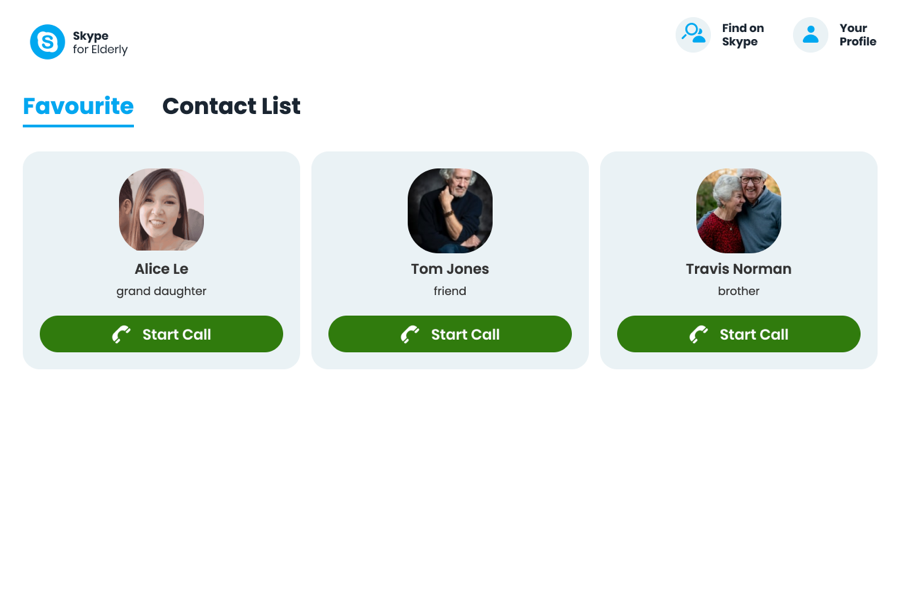Select Tom Jones's profile photo

point(450,210)
